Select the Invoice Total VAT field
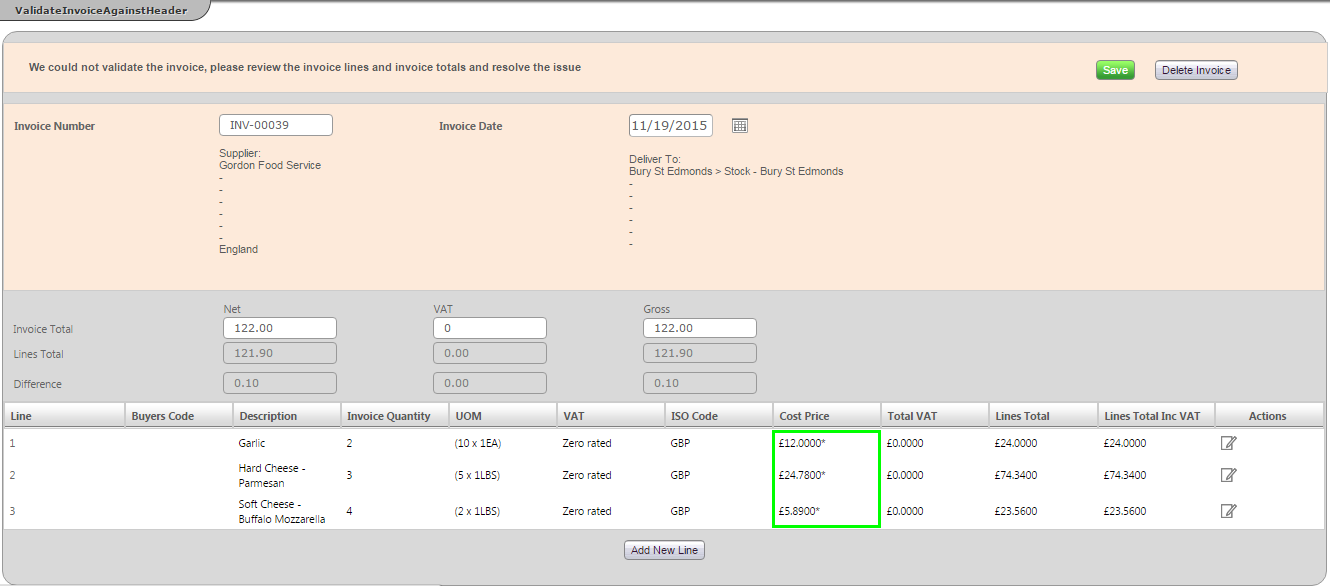The width and height of the screenshot is (1330, 586). click(490, 328)
